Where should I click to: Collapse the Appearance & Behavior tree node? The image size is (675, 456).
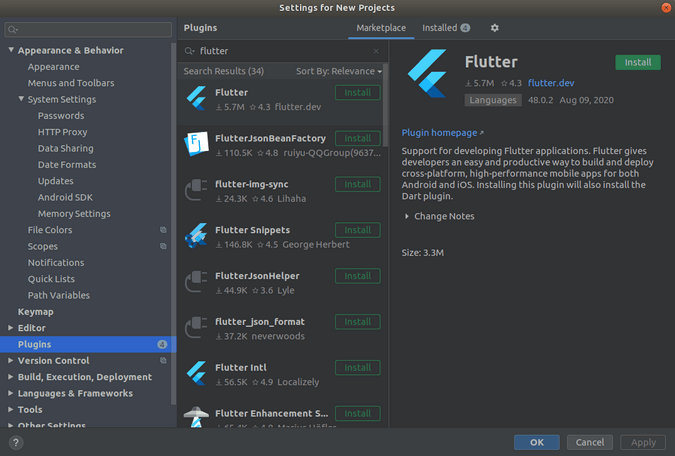11,50
